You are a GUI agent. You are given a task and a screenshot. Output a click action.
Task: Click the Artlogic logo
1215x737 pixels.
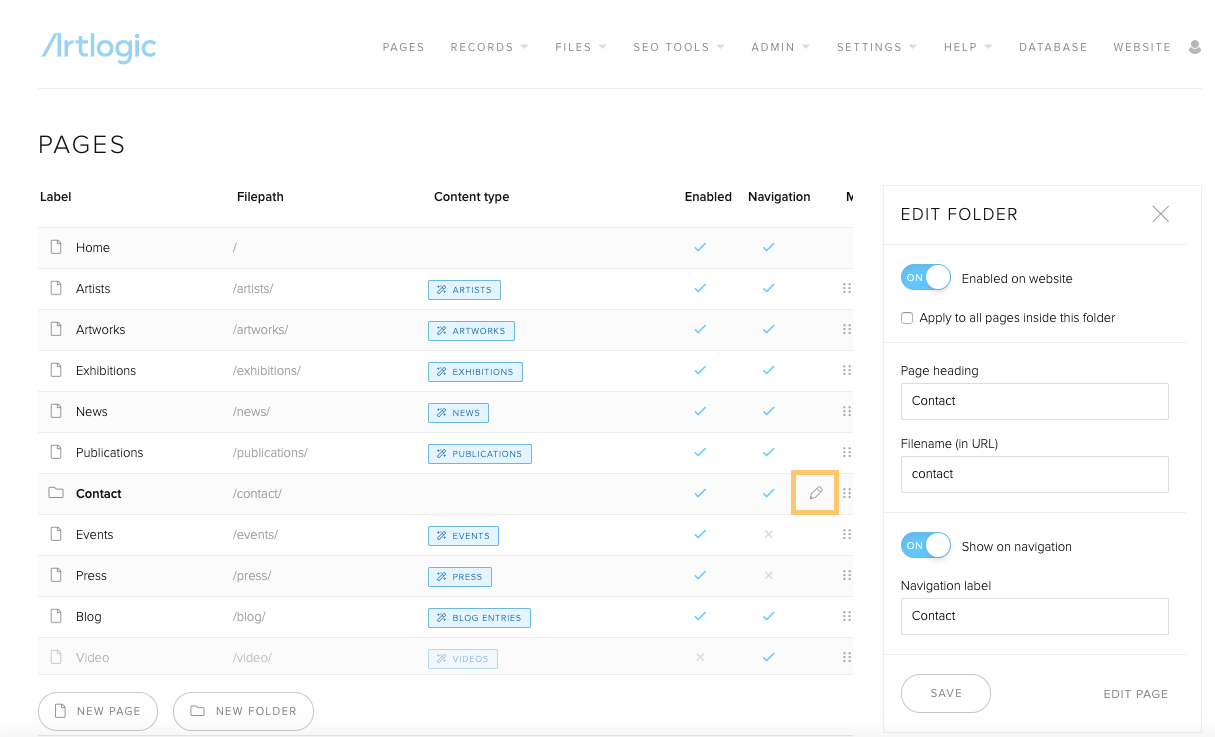point(99,46)
